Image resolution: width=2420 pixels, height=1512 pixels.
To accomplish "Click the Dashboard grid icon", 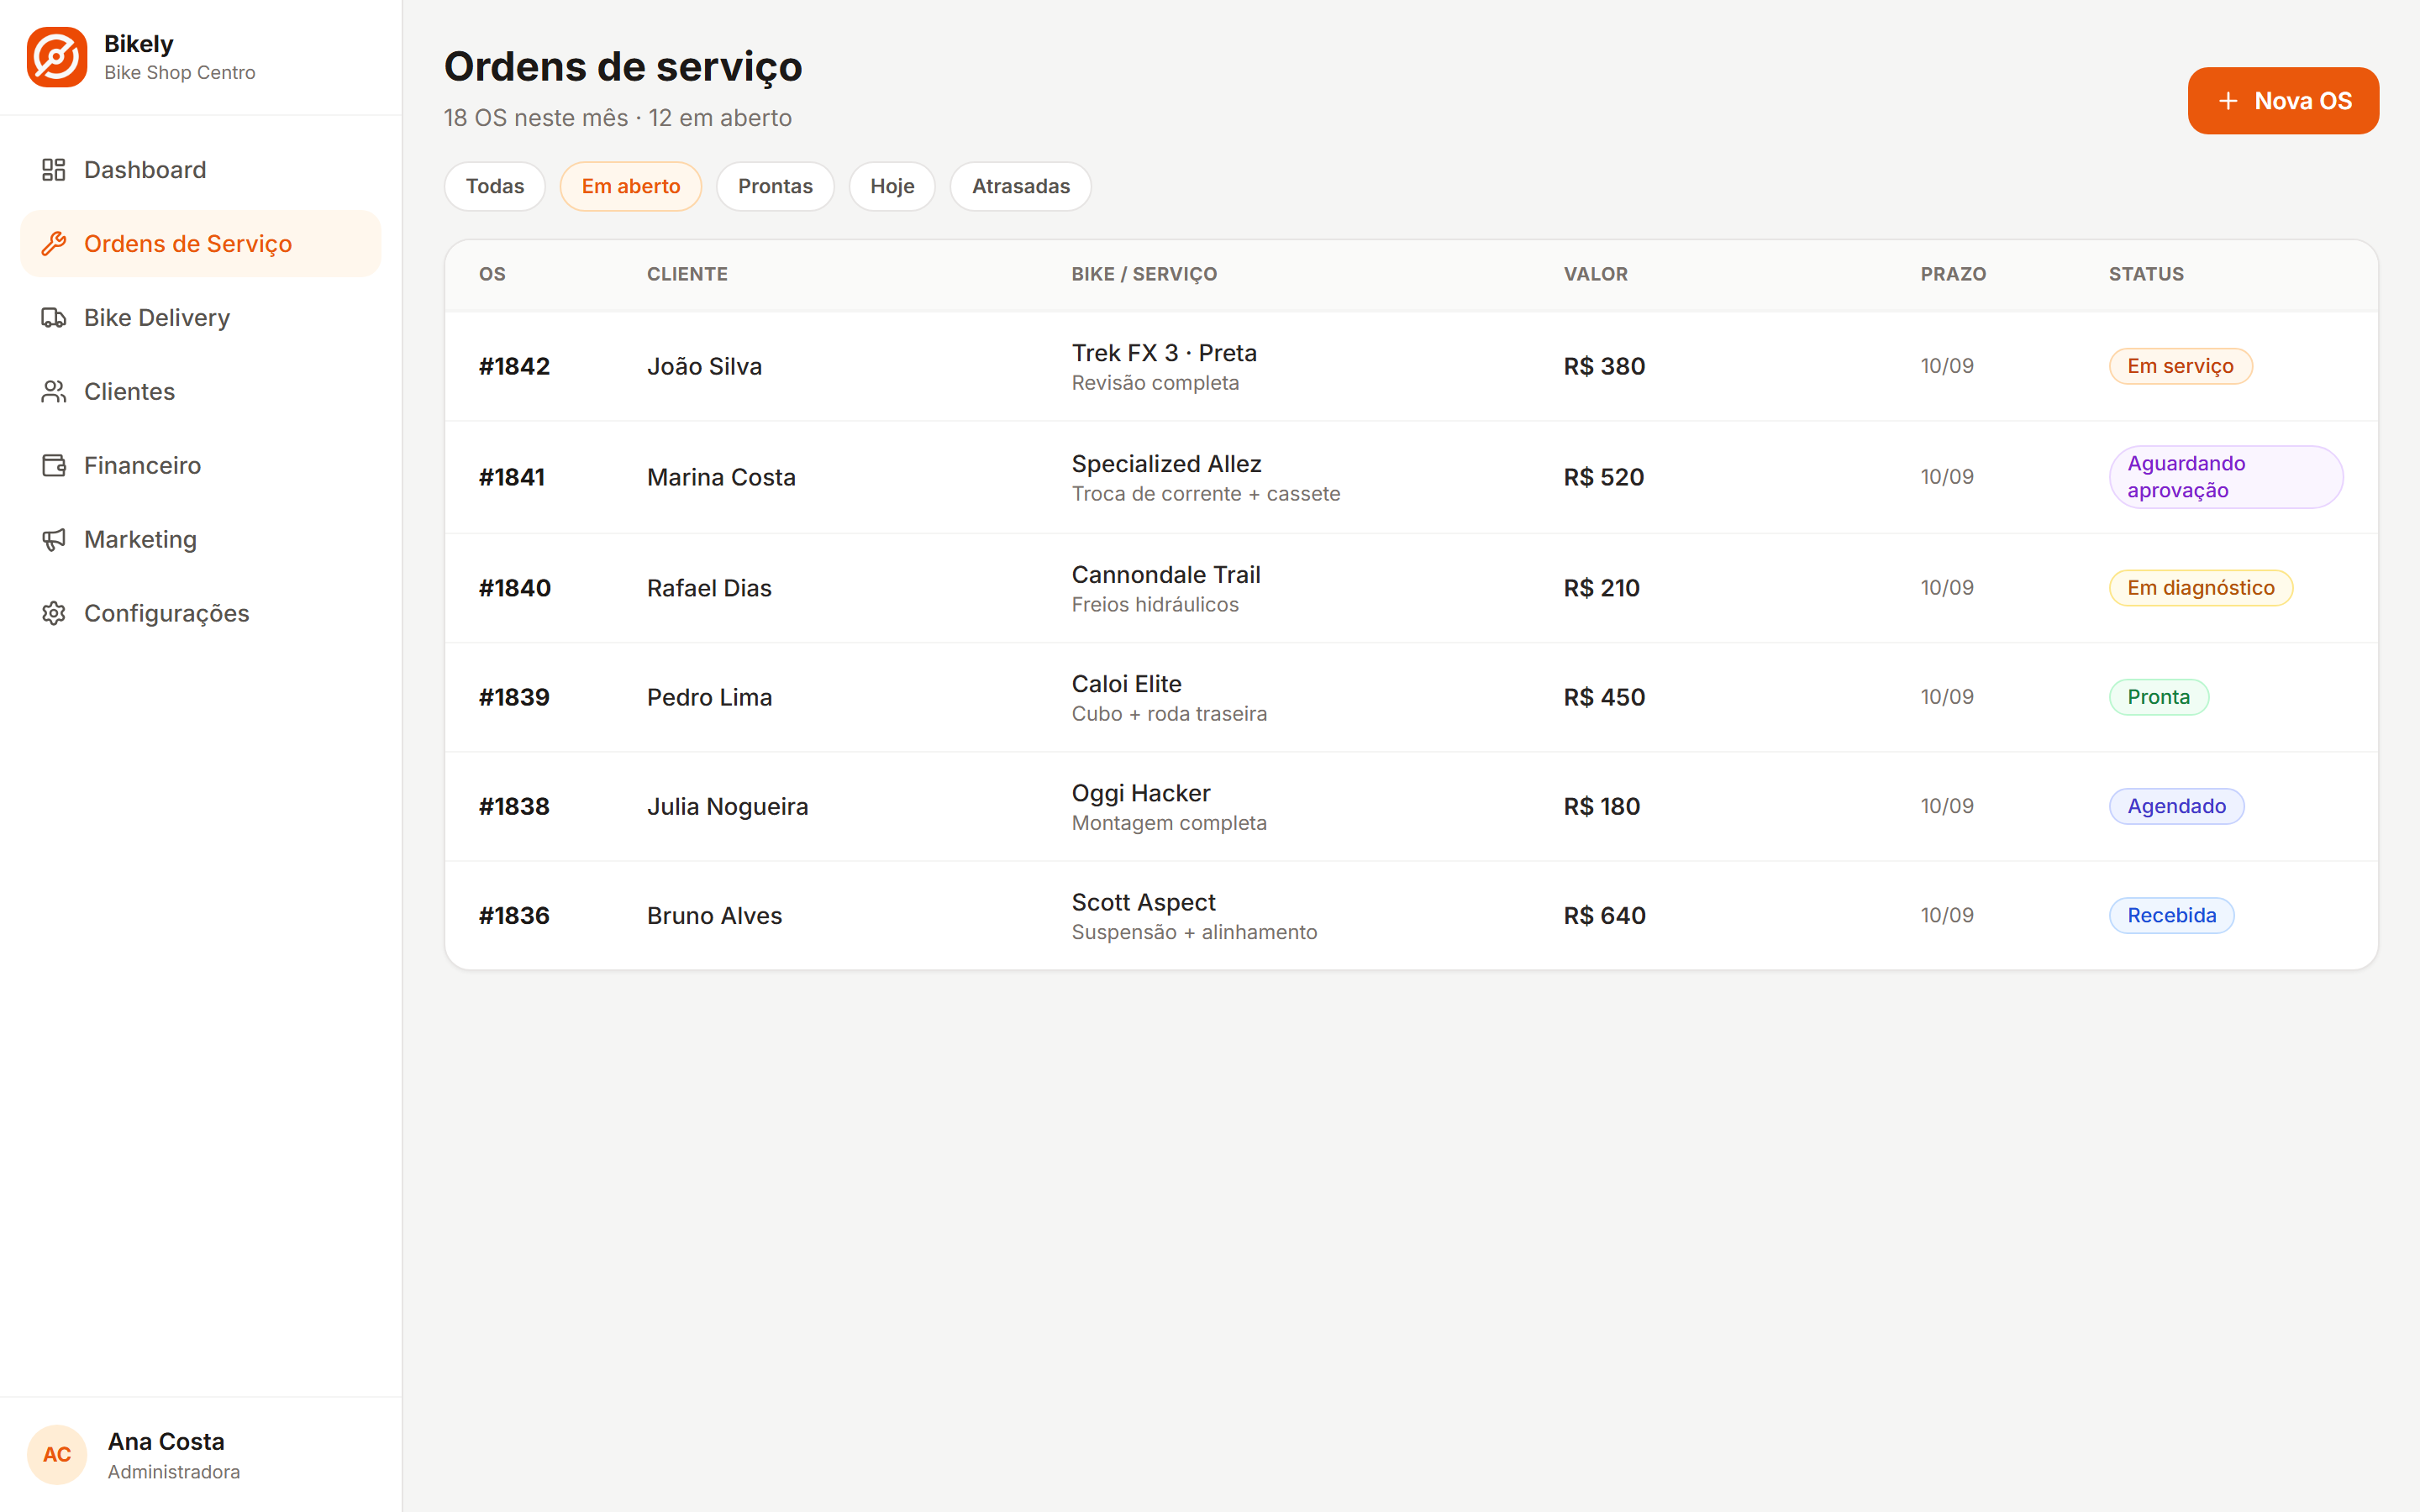I will 54,170.
